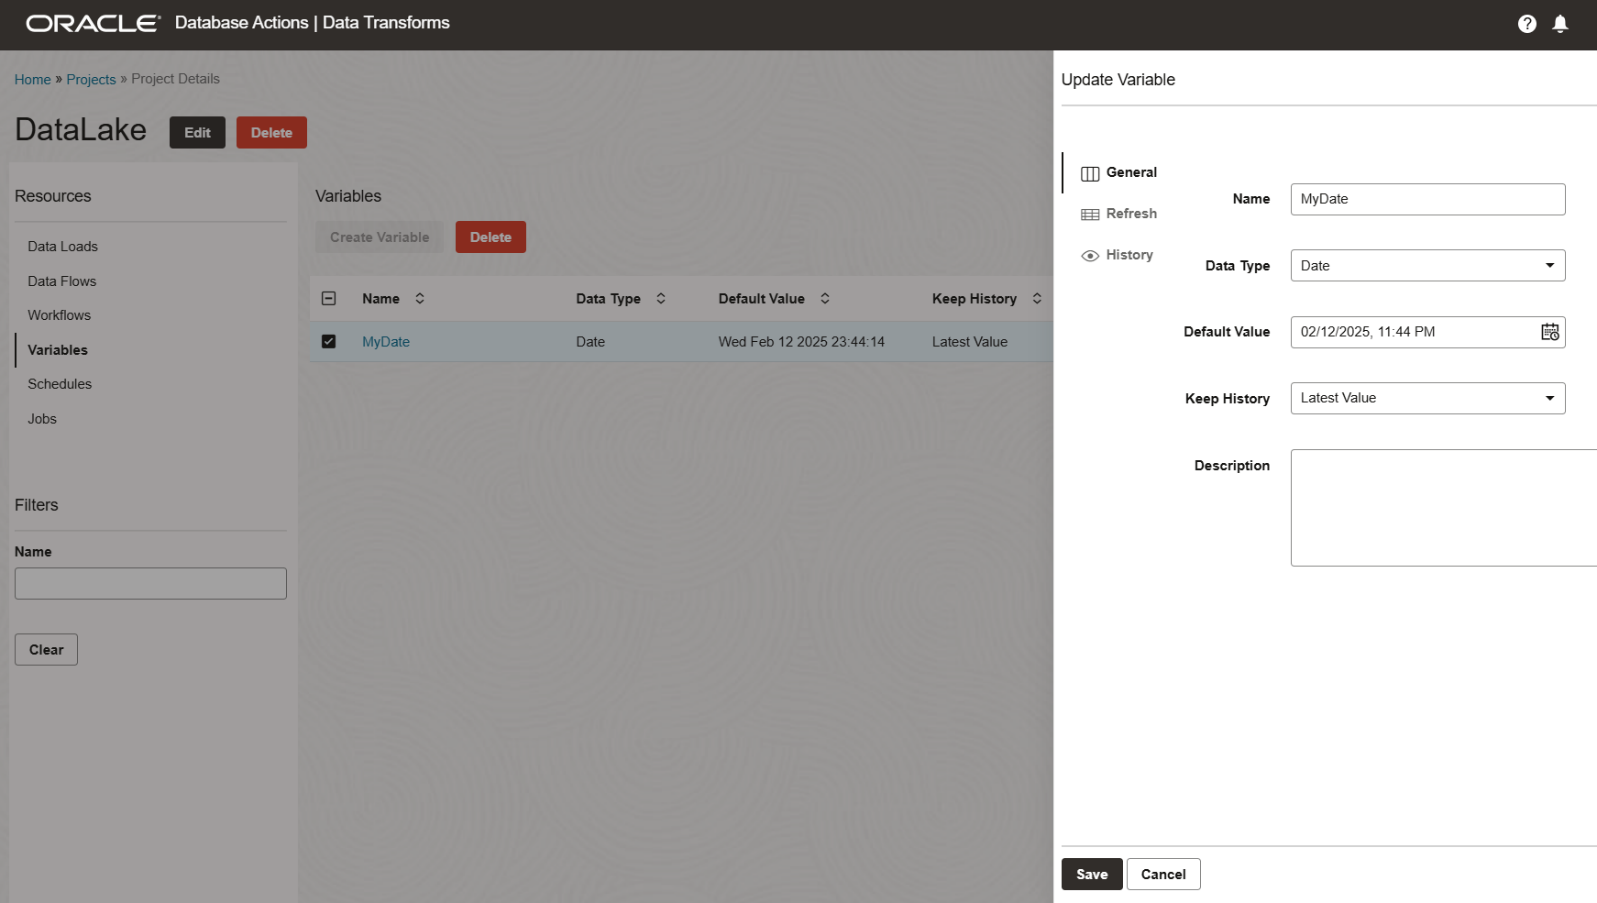
Task: Click the Oracle logo
Action: click(93, 23)
